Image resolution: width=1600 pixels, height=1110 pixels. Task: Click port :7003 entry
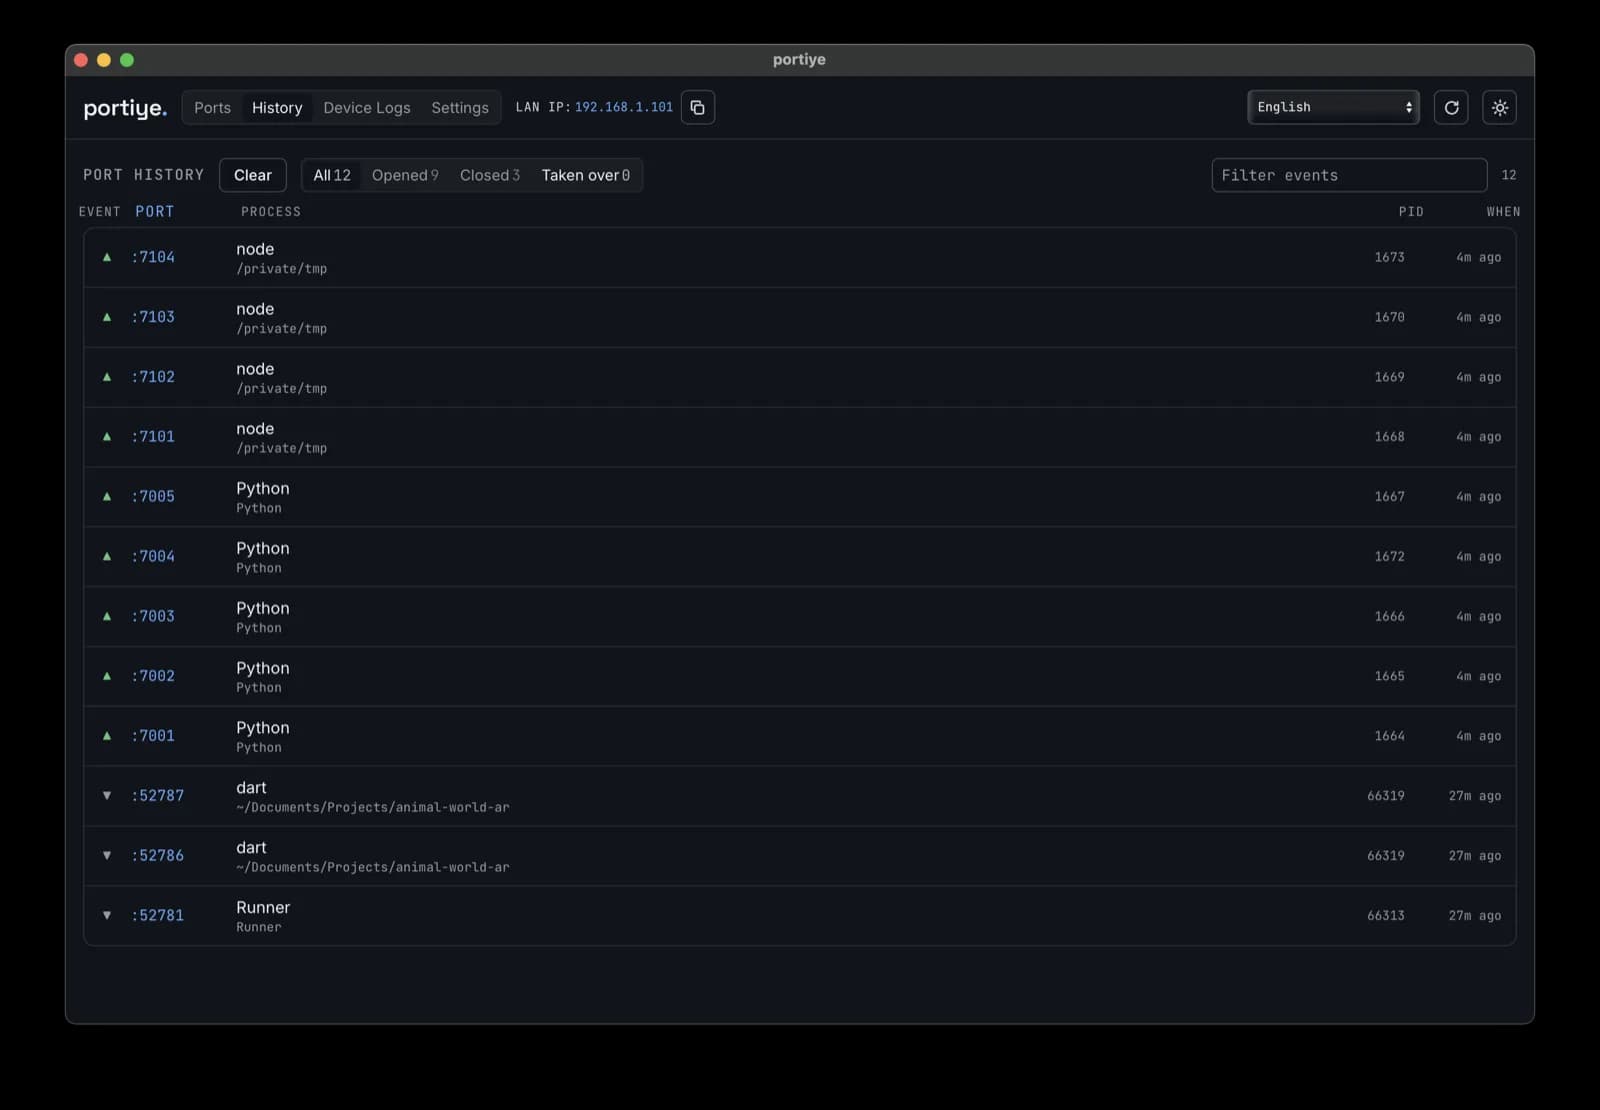[x=153, y=616]
